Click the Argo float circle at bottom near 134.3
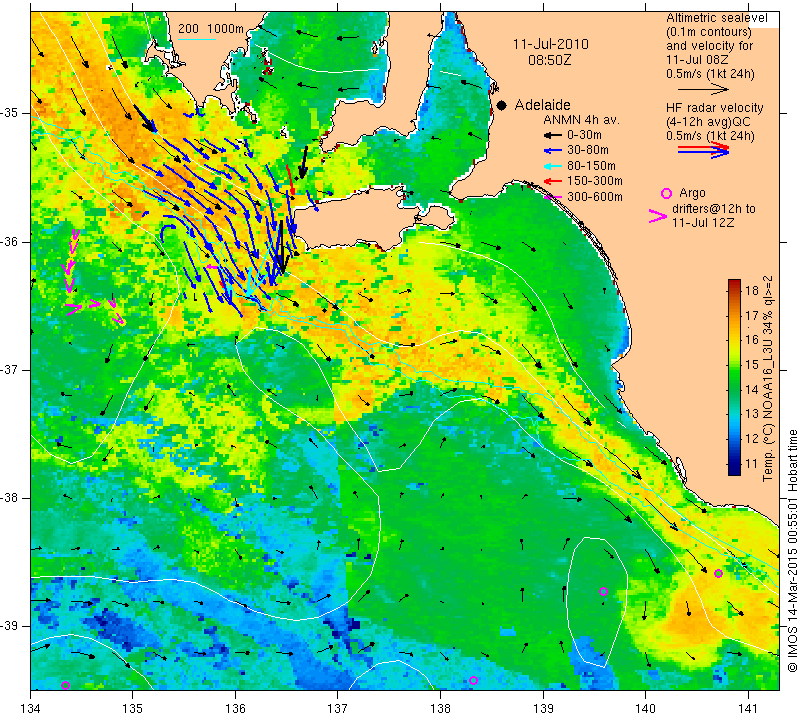Screen dimensions: 800x720 [x=65, y=685]
